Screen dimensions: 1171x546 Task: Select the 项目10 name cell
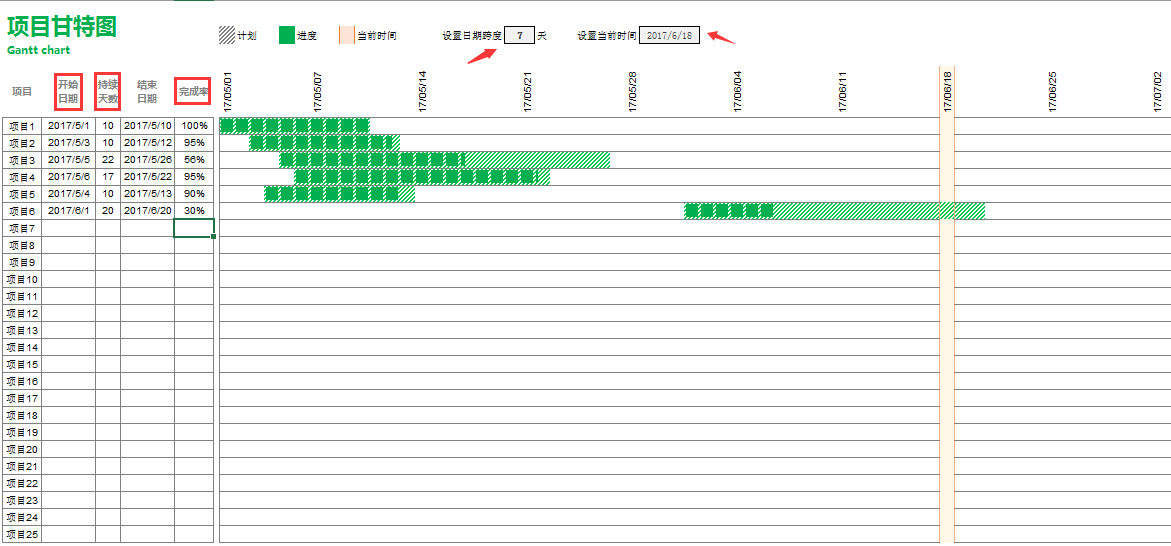point(22,279)
